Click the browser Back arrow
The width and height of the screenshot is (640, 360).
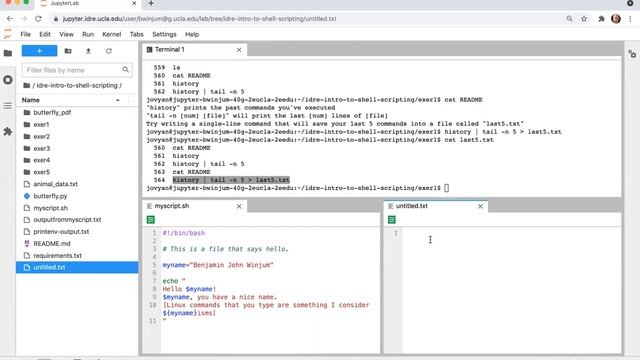pos(10,19)
